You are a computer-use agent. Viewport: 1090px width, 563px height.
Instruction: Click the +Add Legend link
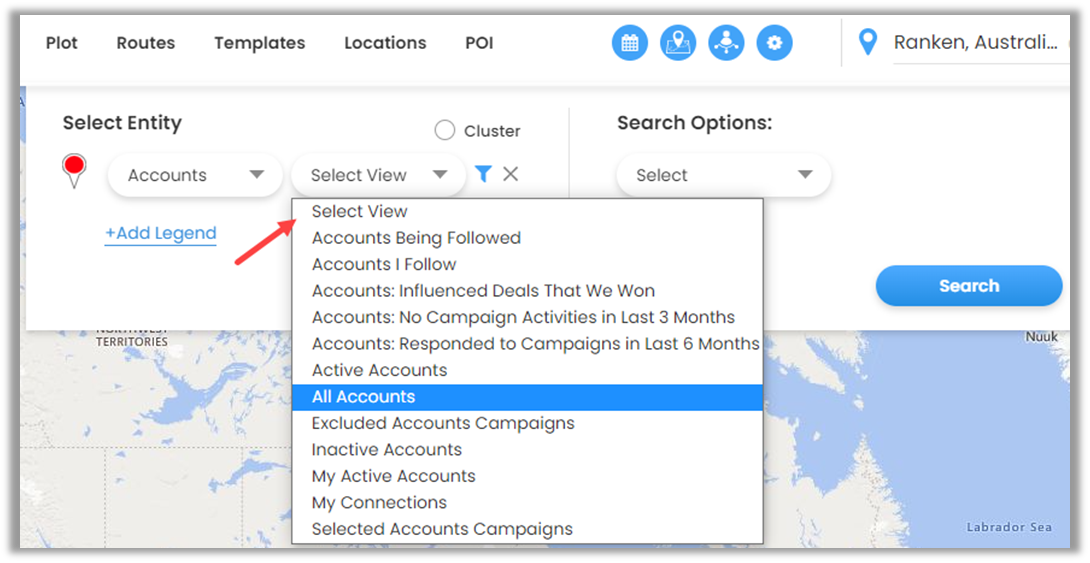coord(160,233)
